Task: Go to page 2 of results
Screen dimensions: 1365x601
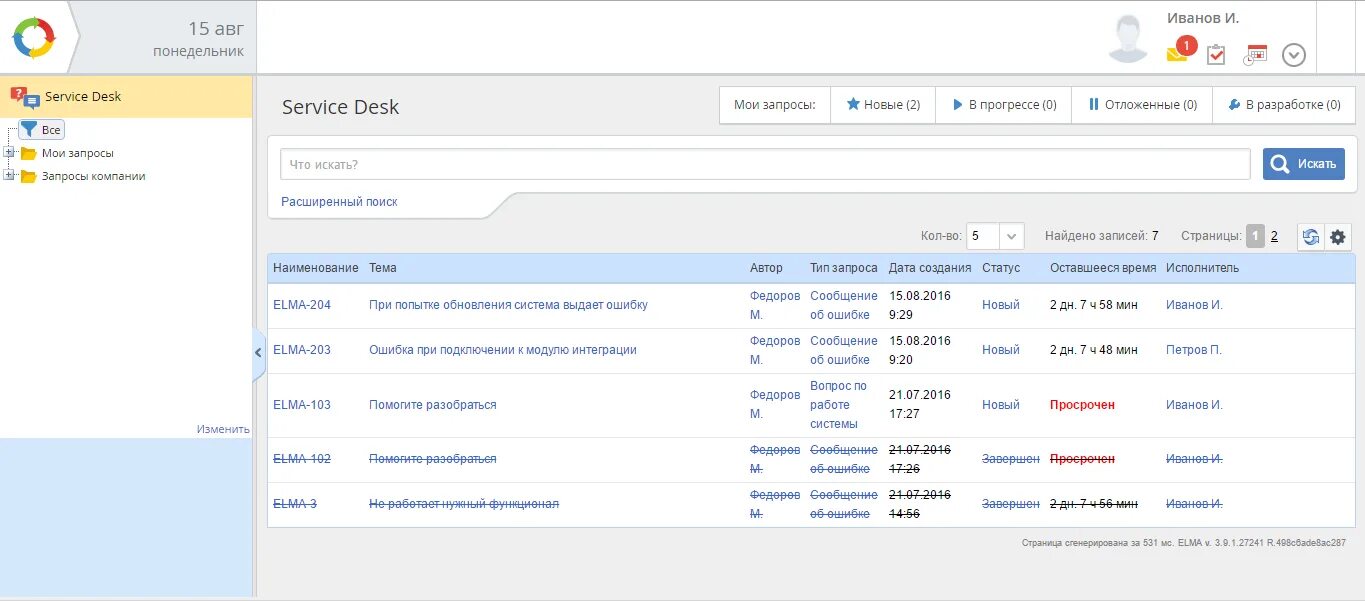Action: coord(1274,237)
